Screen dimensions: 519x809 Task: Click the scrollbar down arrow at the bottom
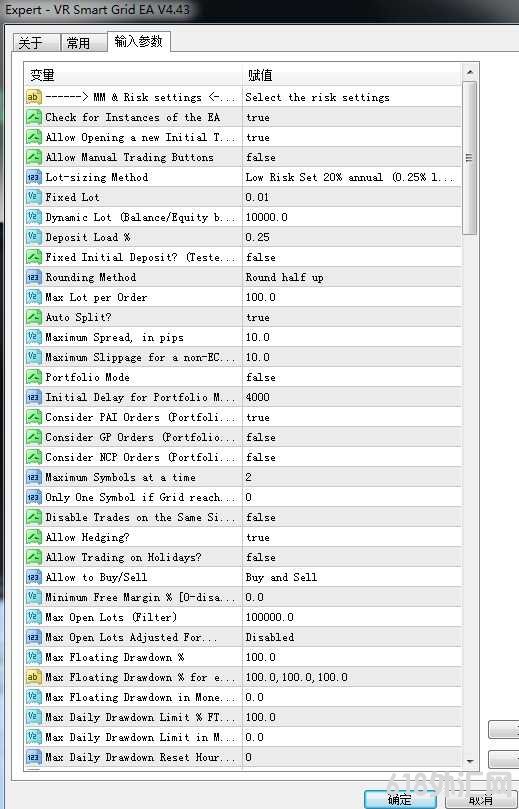469,761
